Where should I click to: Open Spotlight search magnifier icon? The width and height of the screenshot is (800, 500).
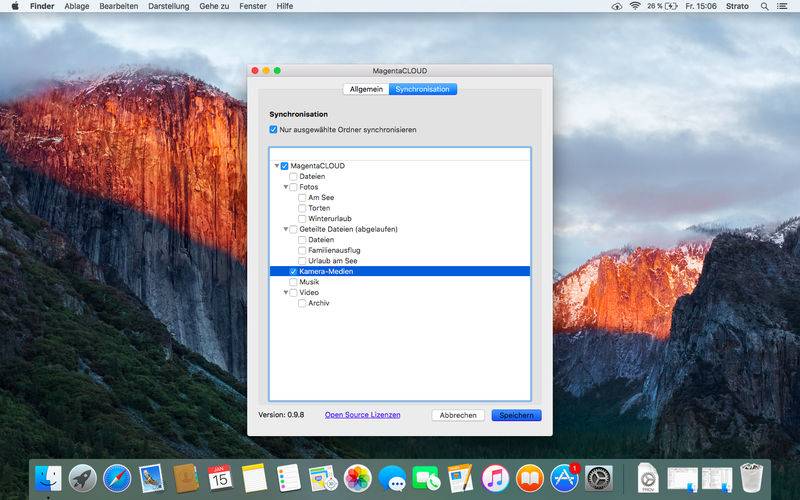pos(763,6)
